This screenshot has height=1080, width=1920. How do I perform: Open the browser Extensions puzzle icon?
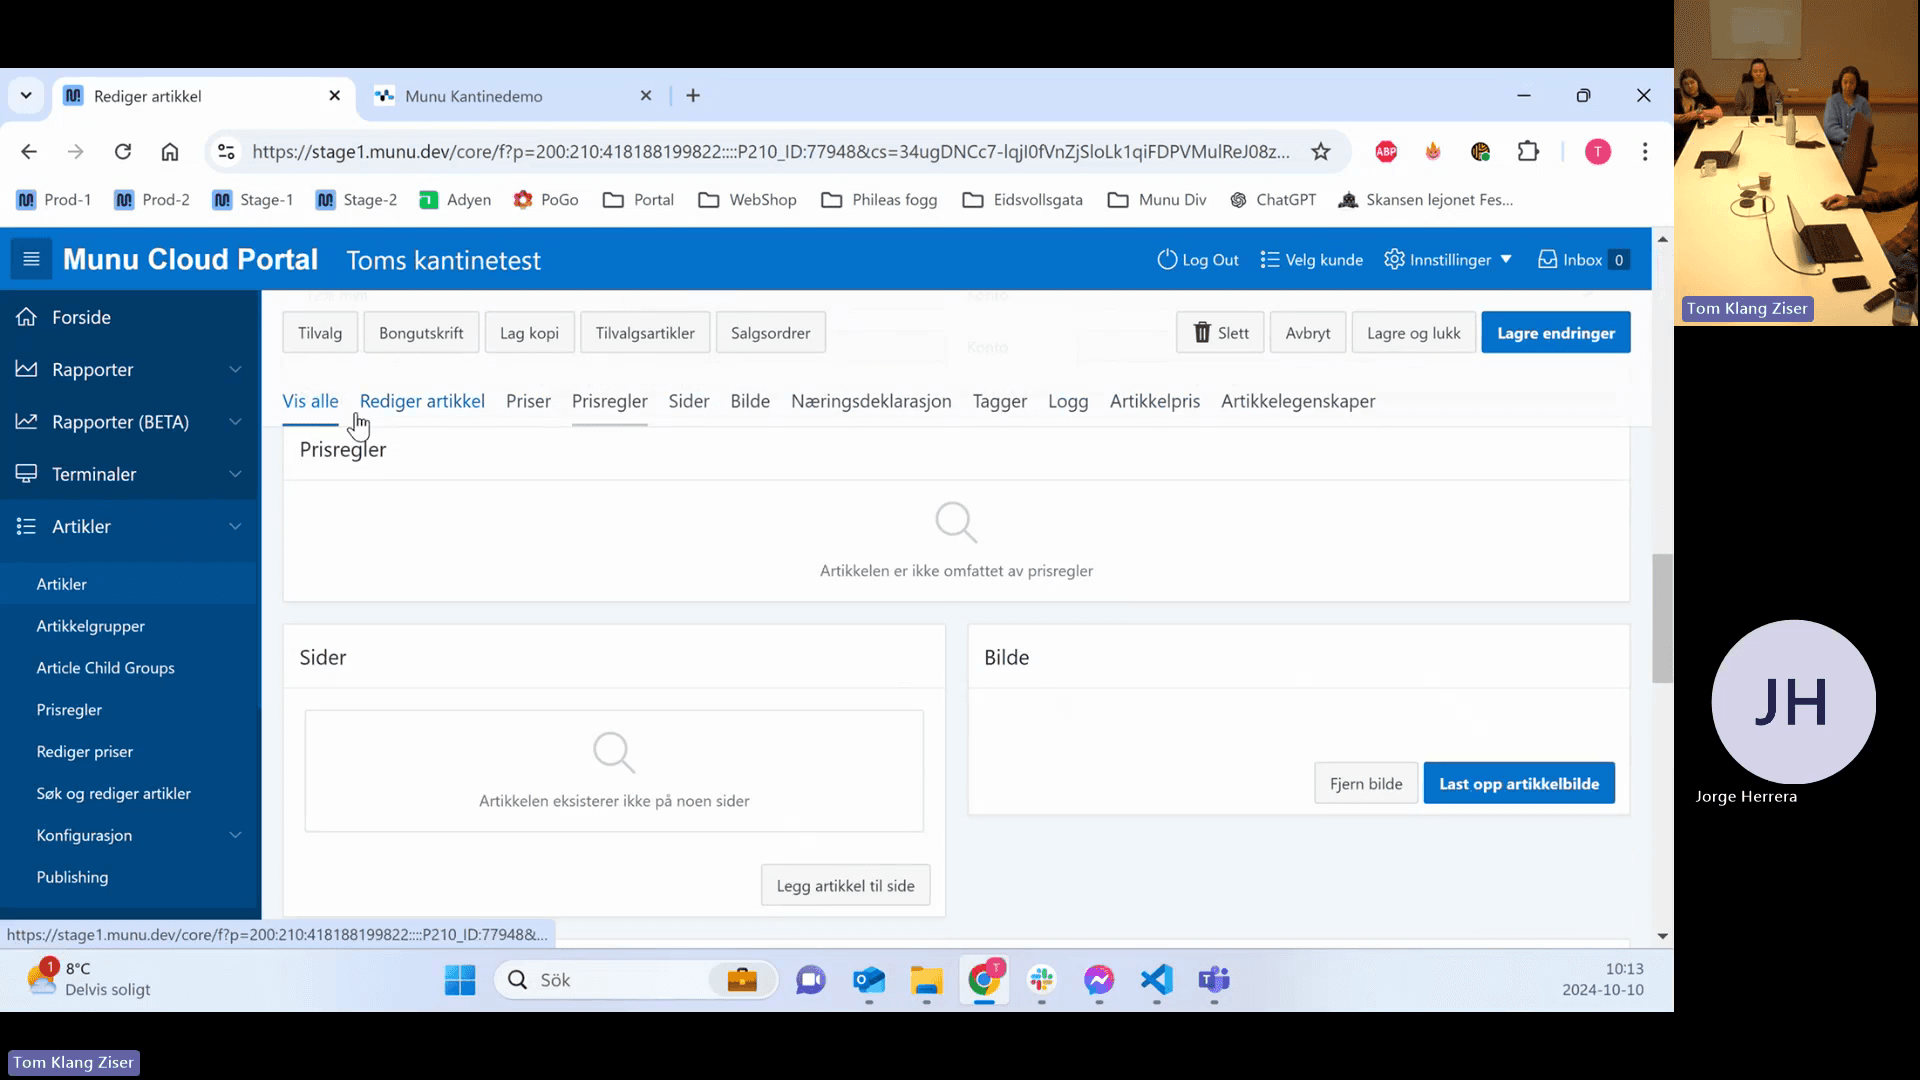1528,152
